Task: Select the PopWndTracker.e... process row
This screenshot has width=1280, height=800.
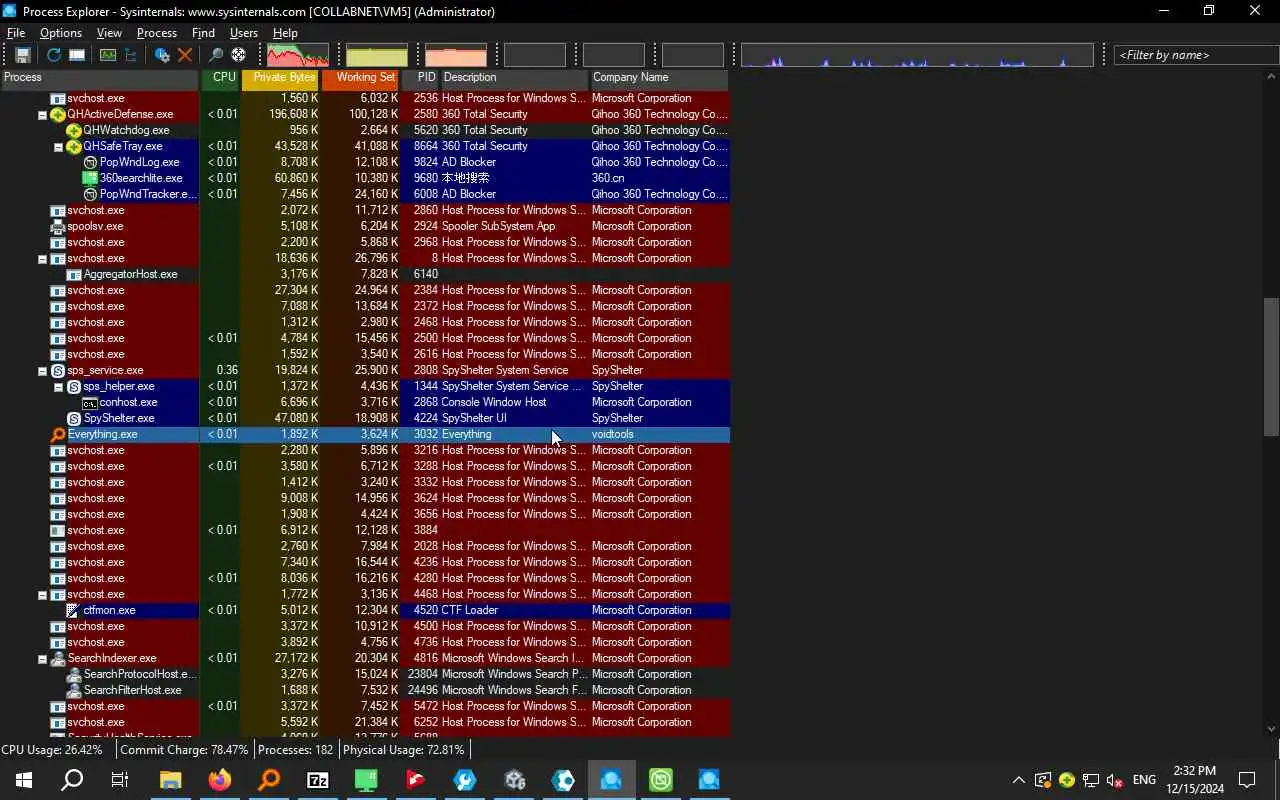Action: [x=365, y=194]
